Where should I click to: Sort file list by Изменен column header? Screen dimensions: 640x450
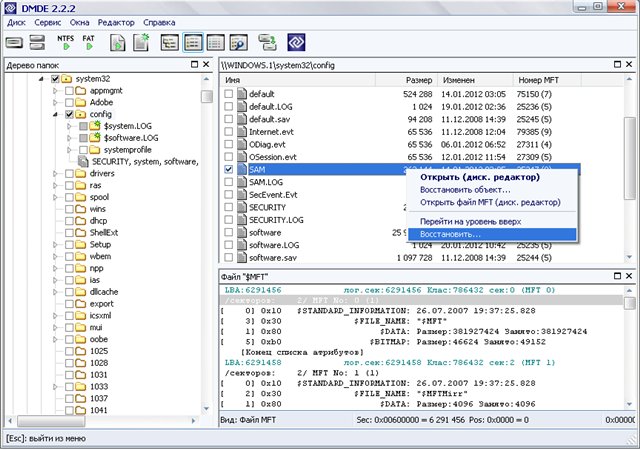pyautogui.click(x=475, y=80)
